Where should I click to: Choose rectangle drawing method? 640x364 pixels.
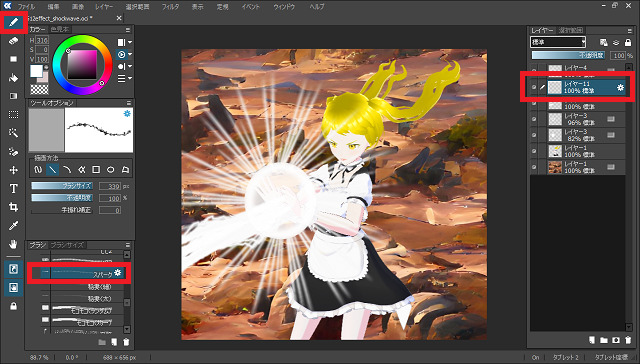click(x=96, y=169)
